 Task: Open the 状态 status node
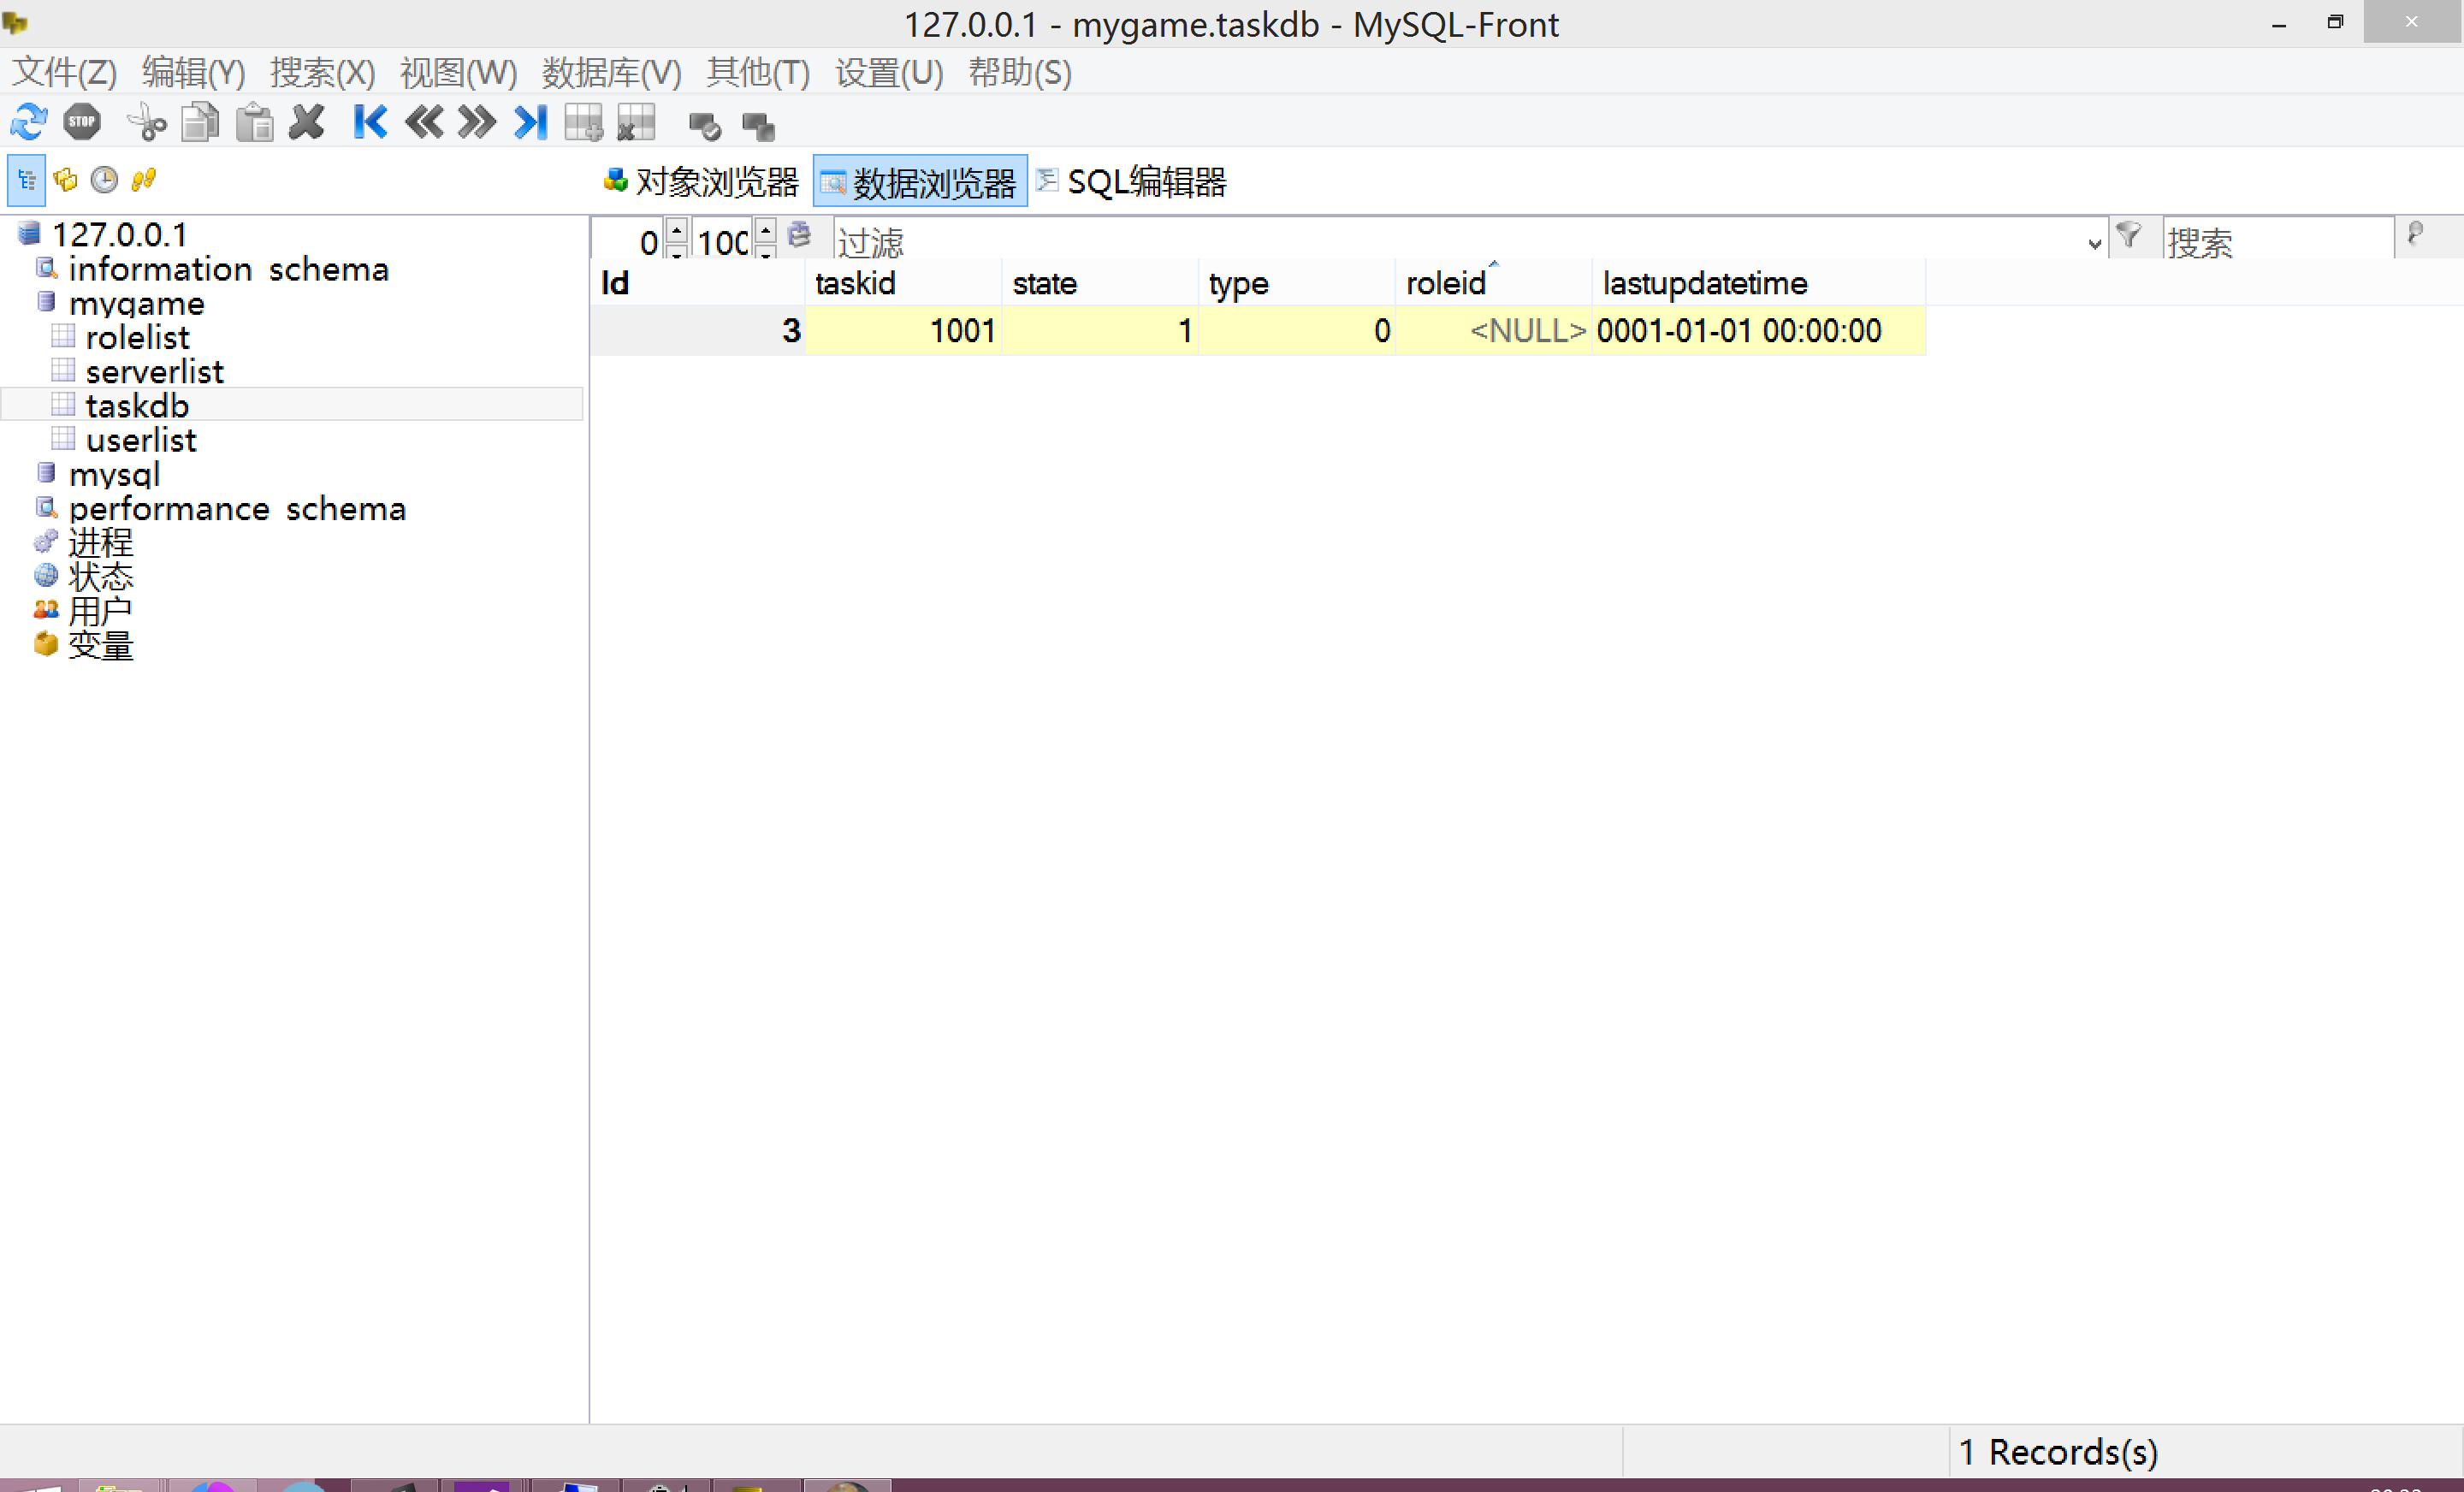[x=100, y=576]
